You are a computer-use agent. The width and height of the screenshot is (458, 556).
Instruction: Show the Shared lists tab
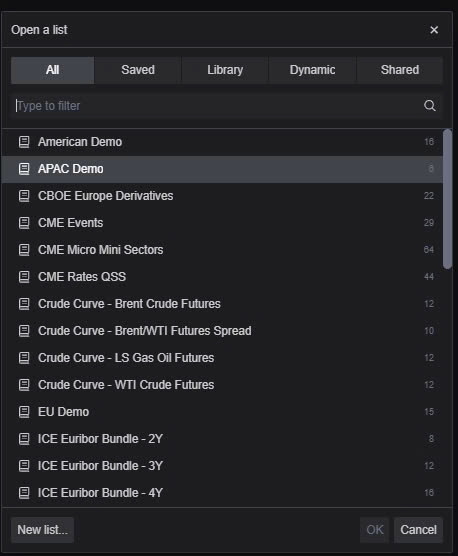[400, 70]
